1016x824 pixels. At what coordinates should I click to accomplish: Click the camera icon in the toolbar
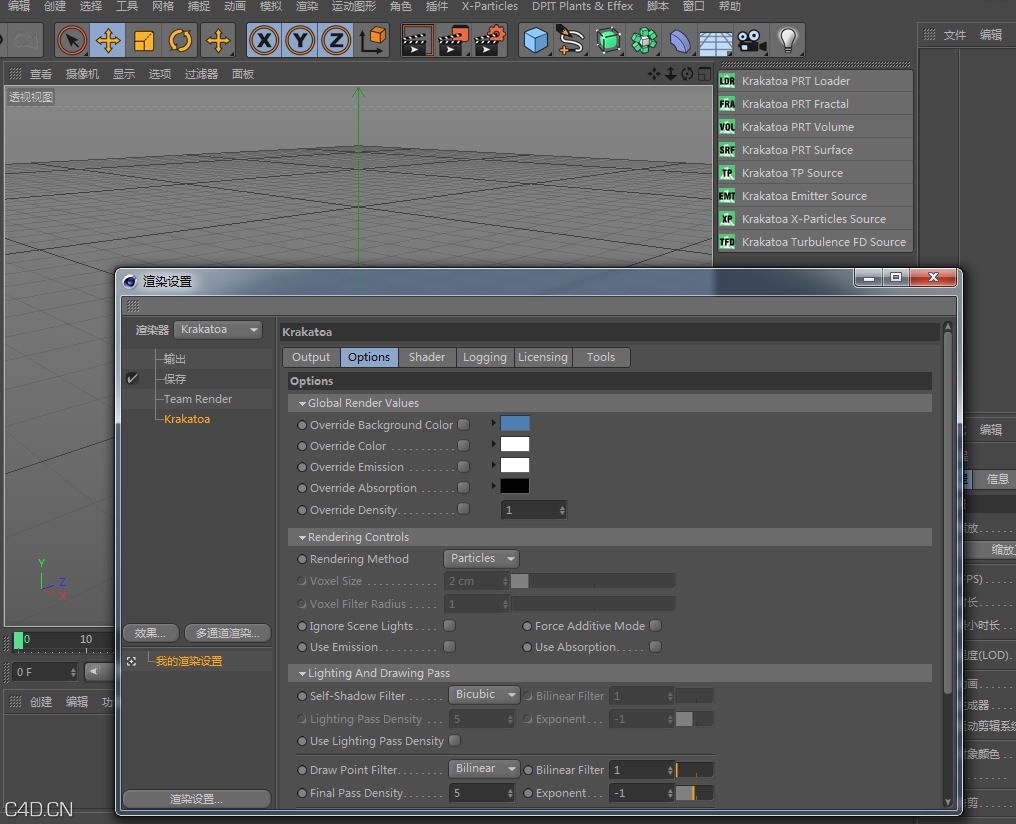pyautogui.click(x=751, y=40)
